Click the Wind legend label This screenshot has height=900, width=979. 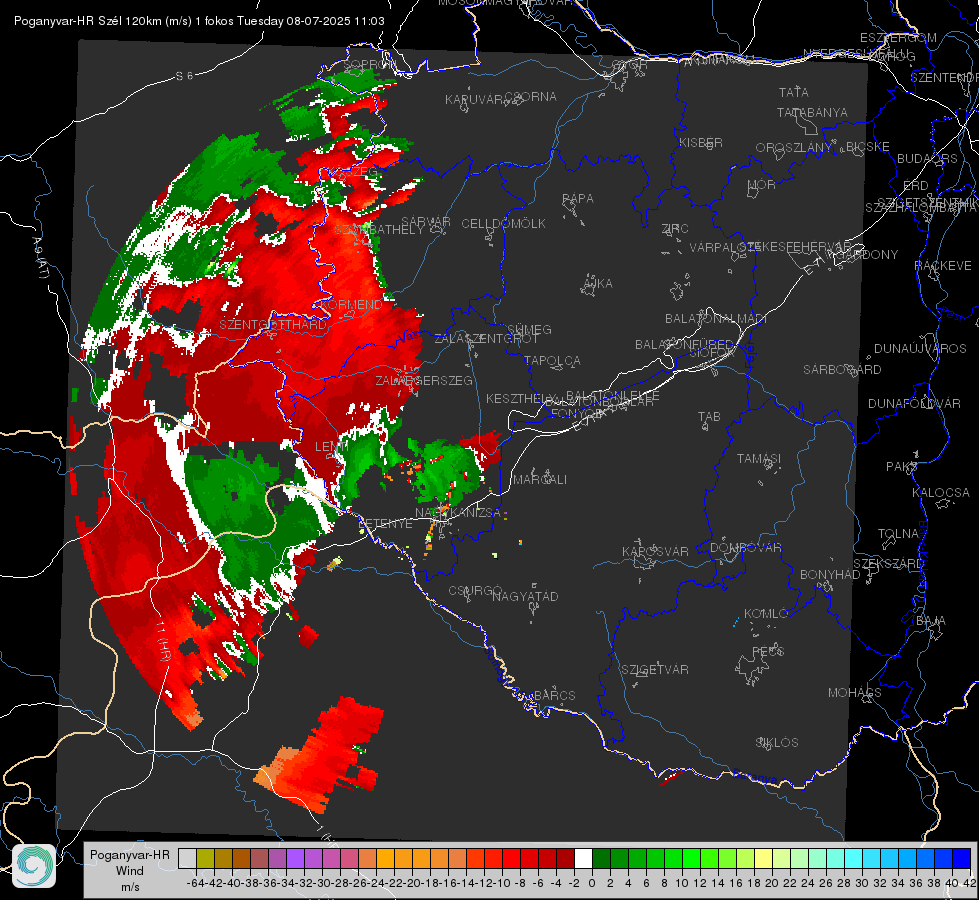pos(129,871)
